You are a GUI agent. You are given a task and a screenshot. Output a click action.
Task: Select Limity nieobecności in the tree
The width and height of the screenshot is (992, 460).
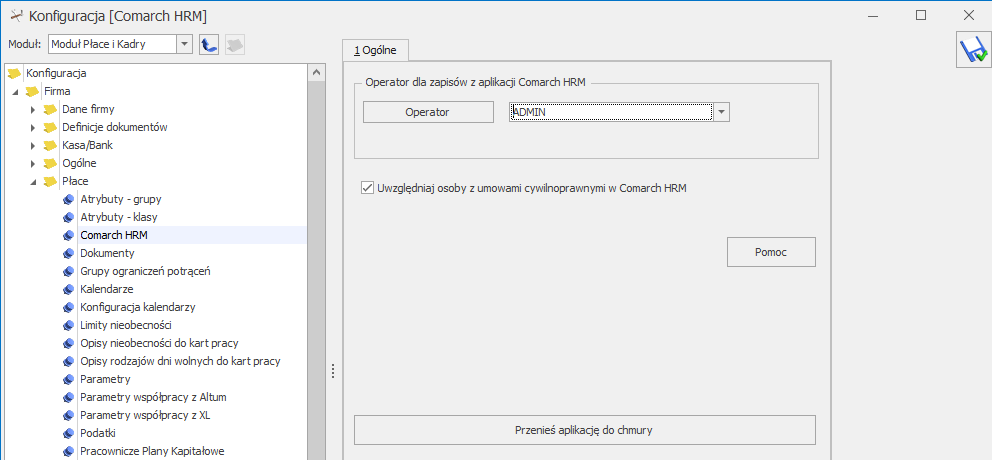pyautogui.click(x=126, y=325)
